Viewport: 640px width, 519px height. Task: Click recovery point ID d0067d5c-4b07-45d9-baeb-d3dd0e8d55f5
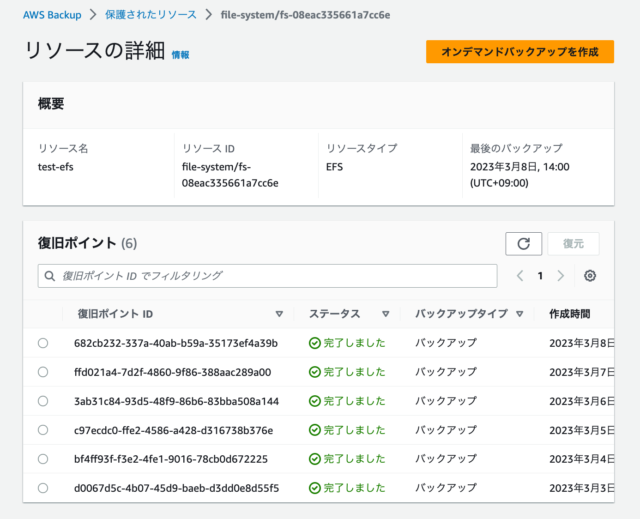pos(176,488)
